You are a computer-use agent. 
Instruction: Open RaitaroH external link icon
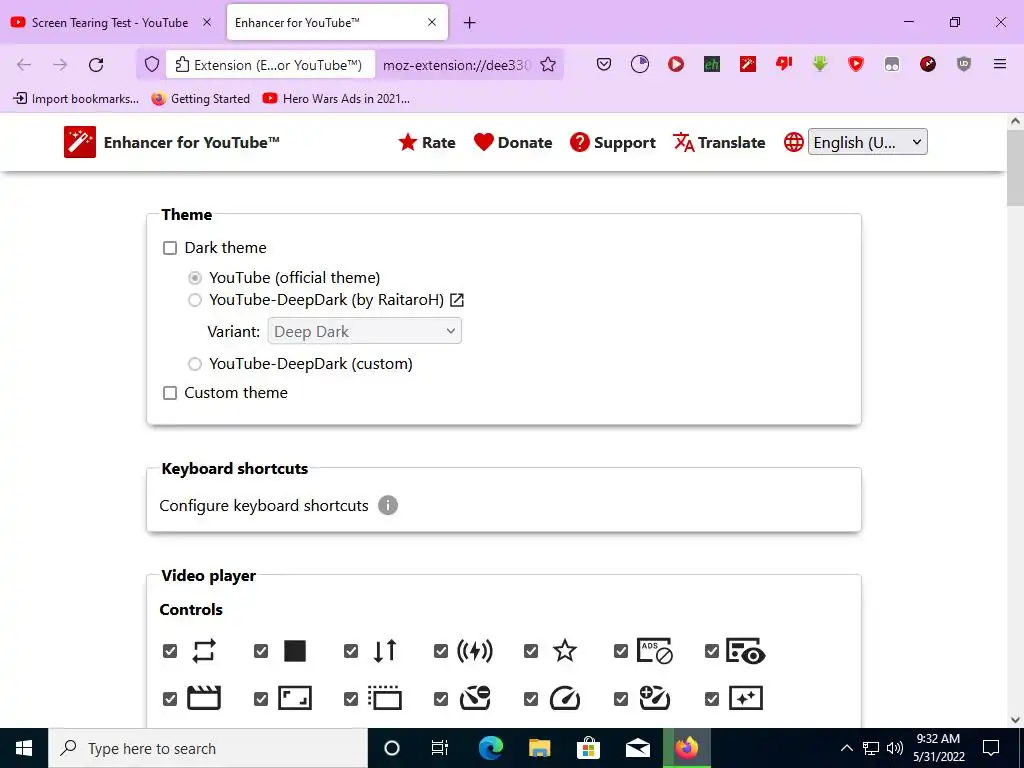tap(457, 300)
